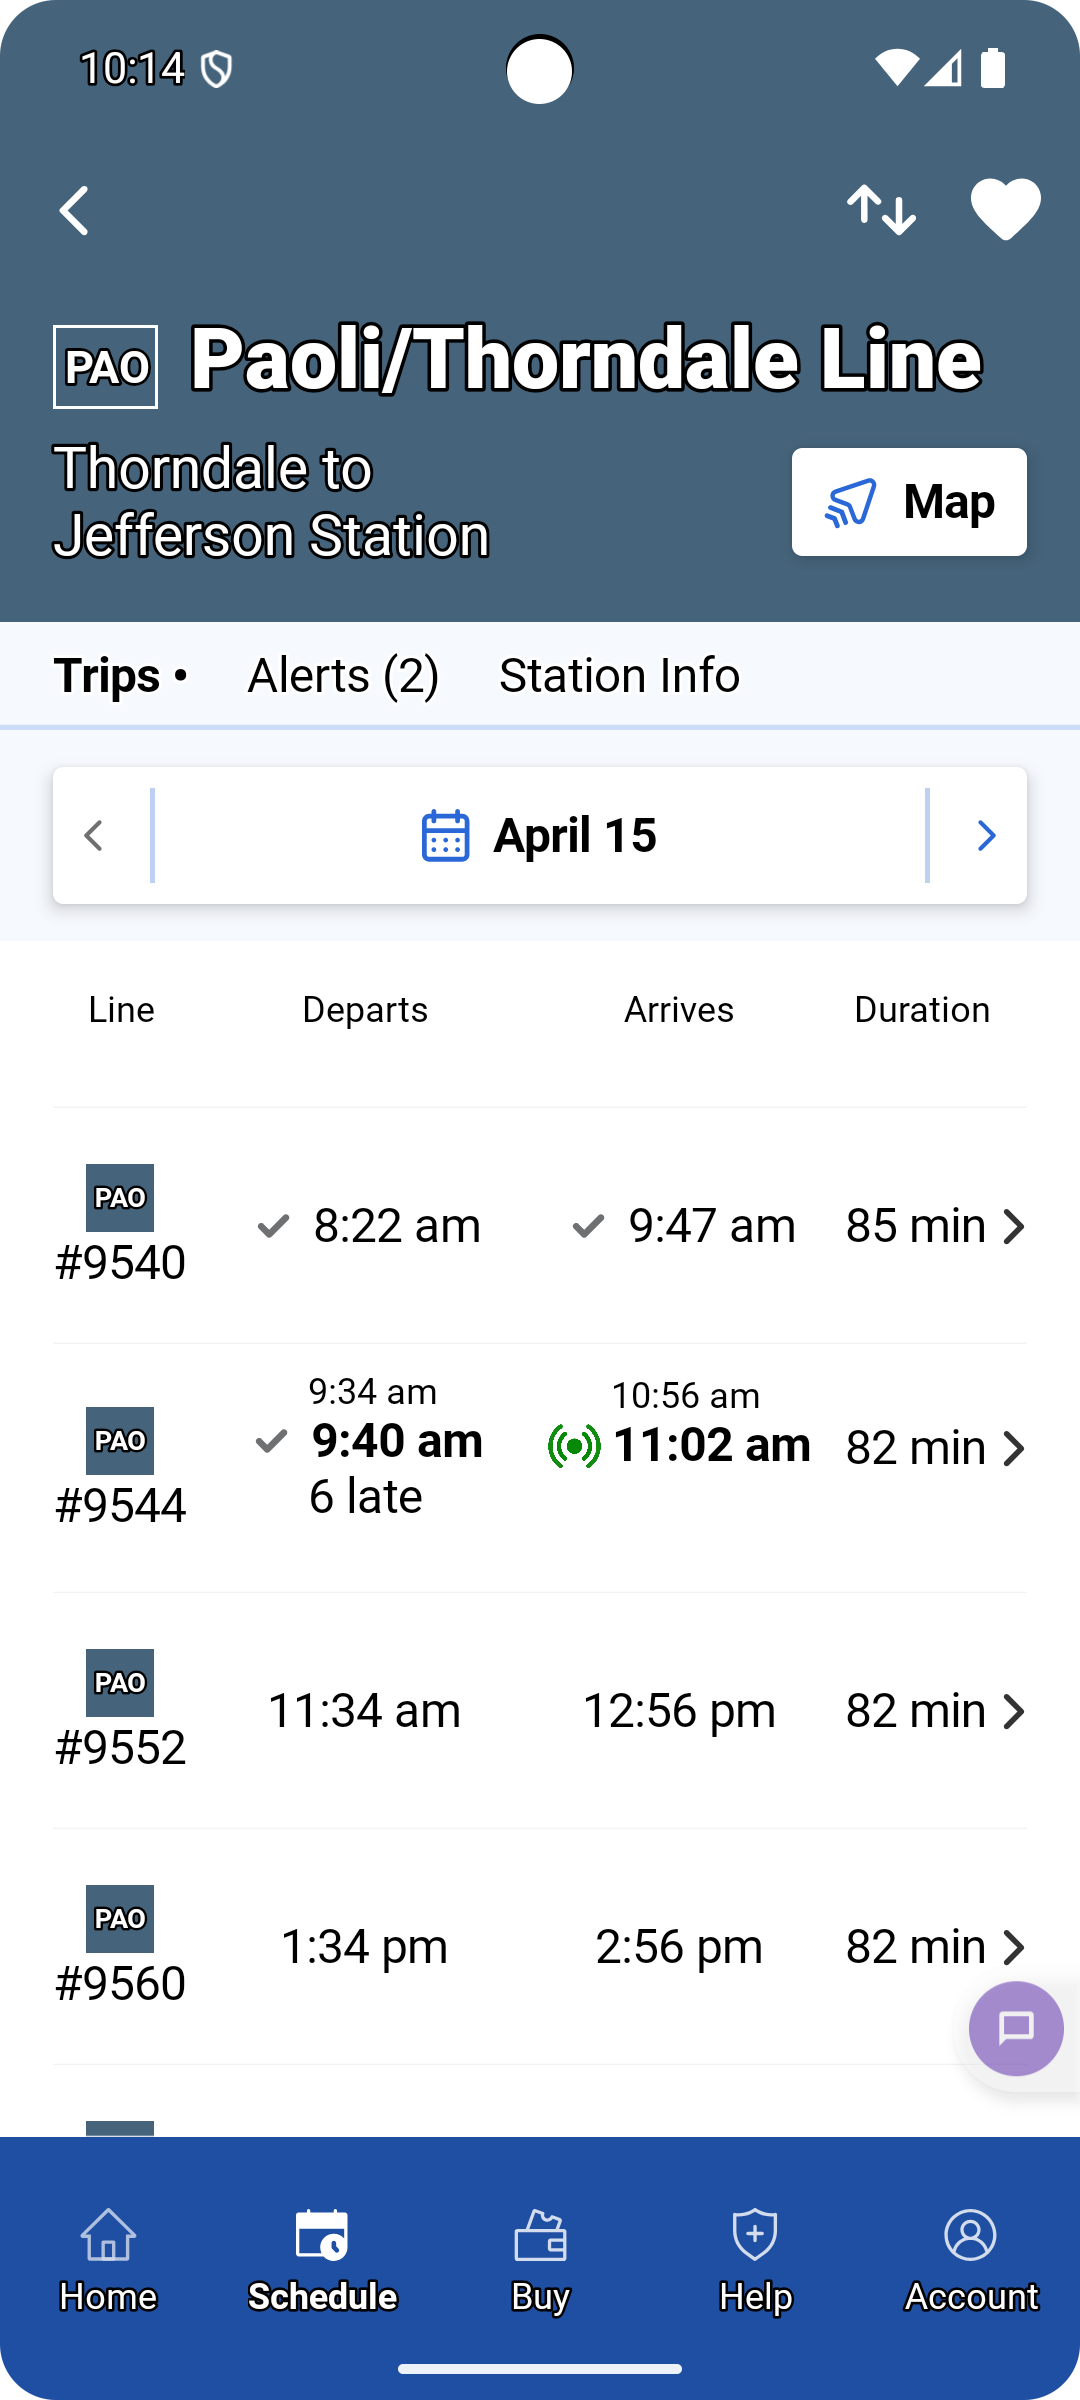1080x2400 pixels.
Task: Advance to next day arrow
Action: coord(985,836)
